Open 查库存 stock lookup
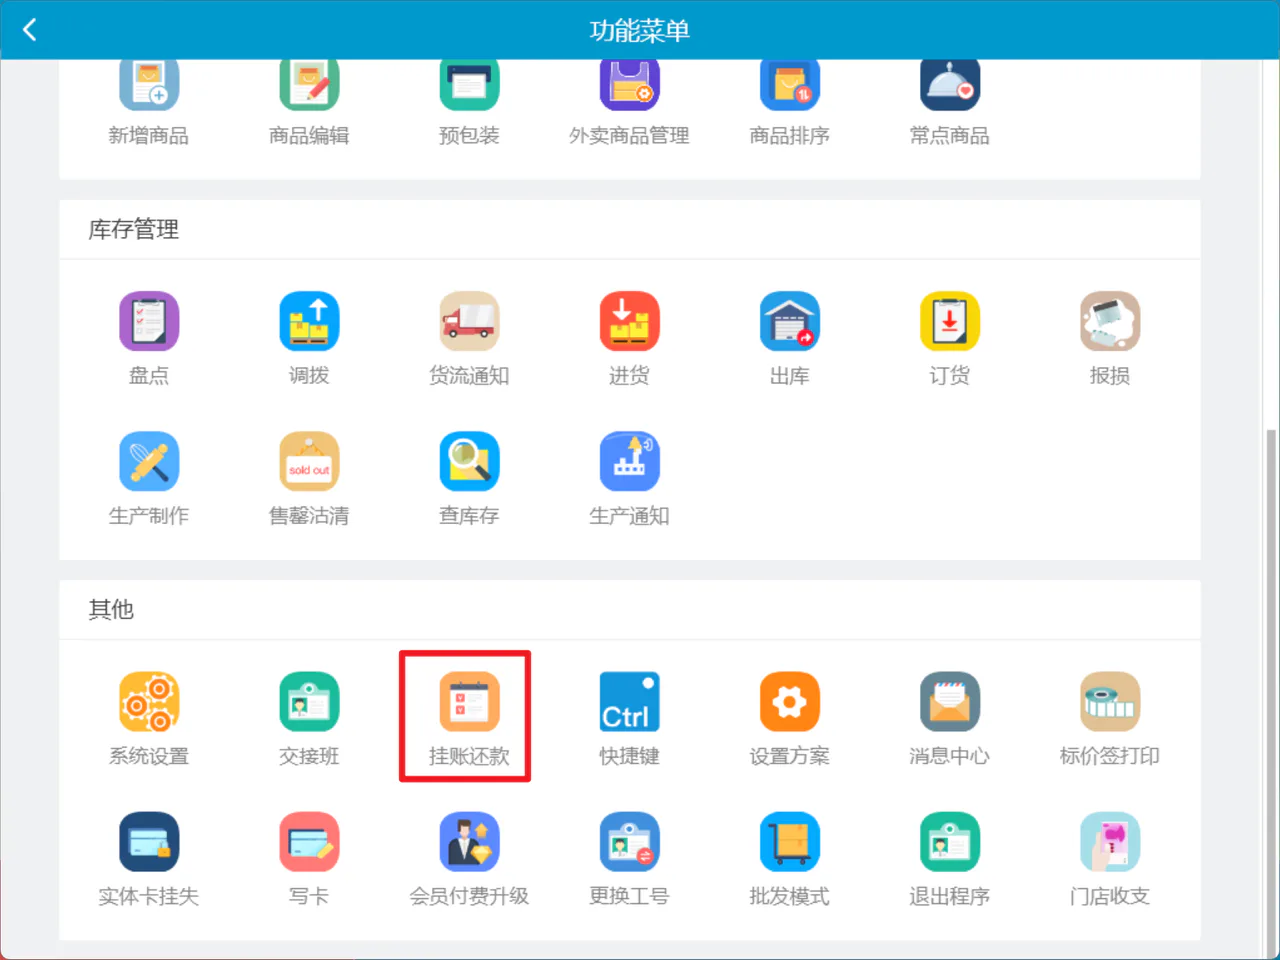Viewport: 1280px width, 960px height. [469, 479]
